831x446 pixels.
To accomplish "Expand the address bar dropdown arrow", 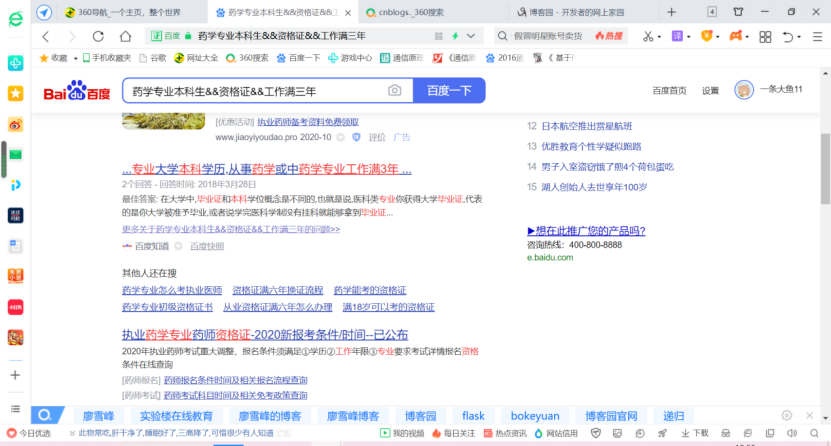I will (x=471, y=36).
